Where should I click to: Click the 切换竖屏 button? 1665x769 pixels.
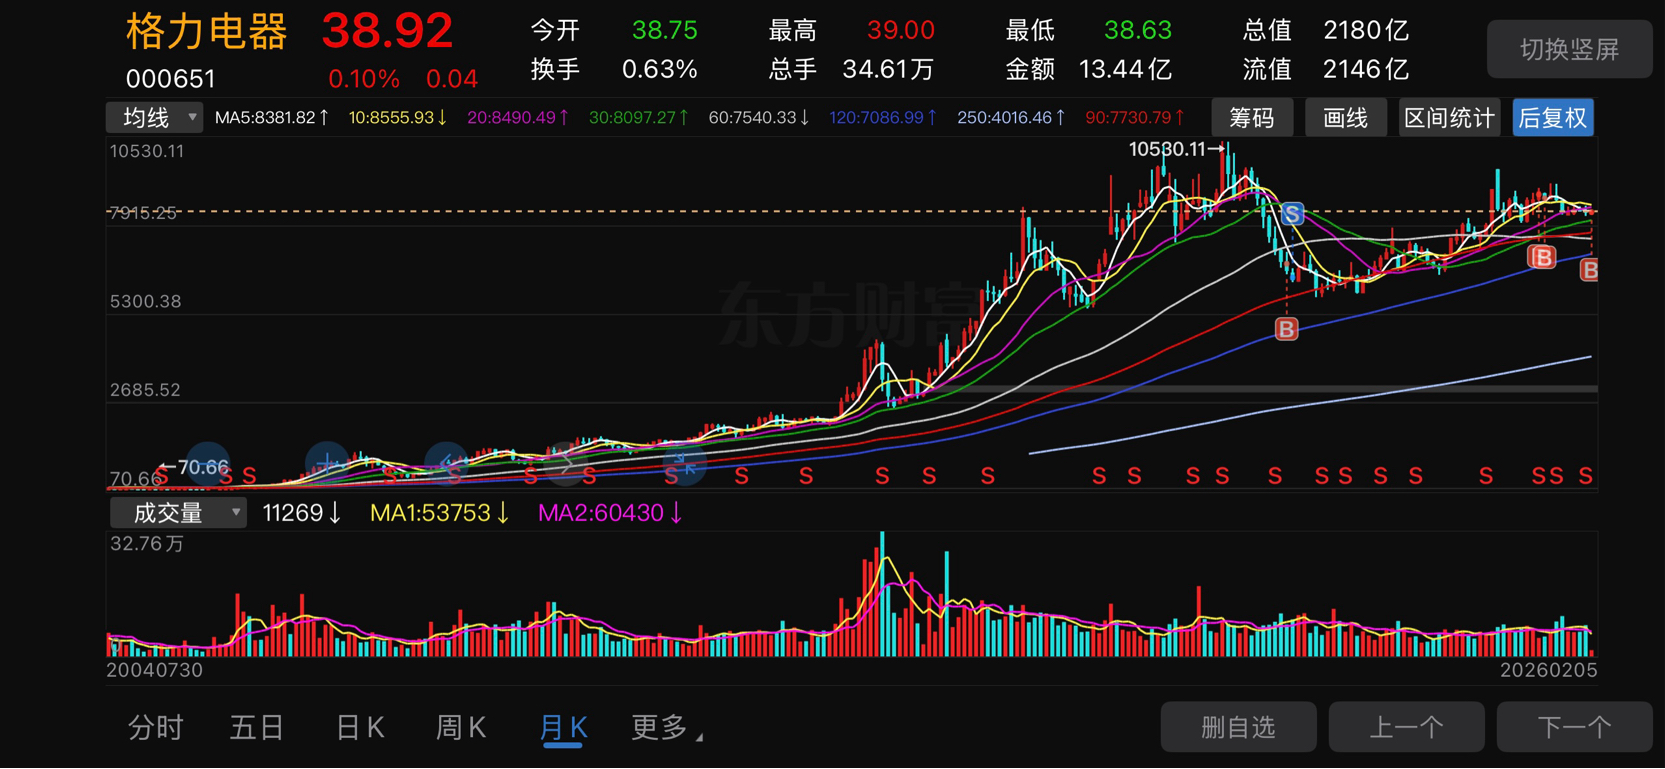1570,49
